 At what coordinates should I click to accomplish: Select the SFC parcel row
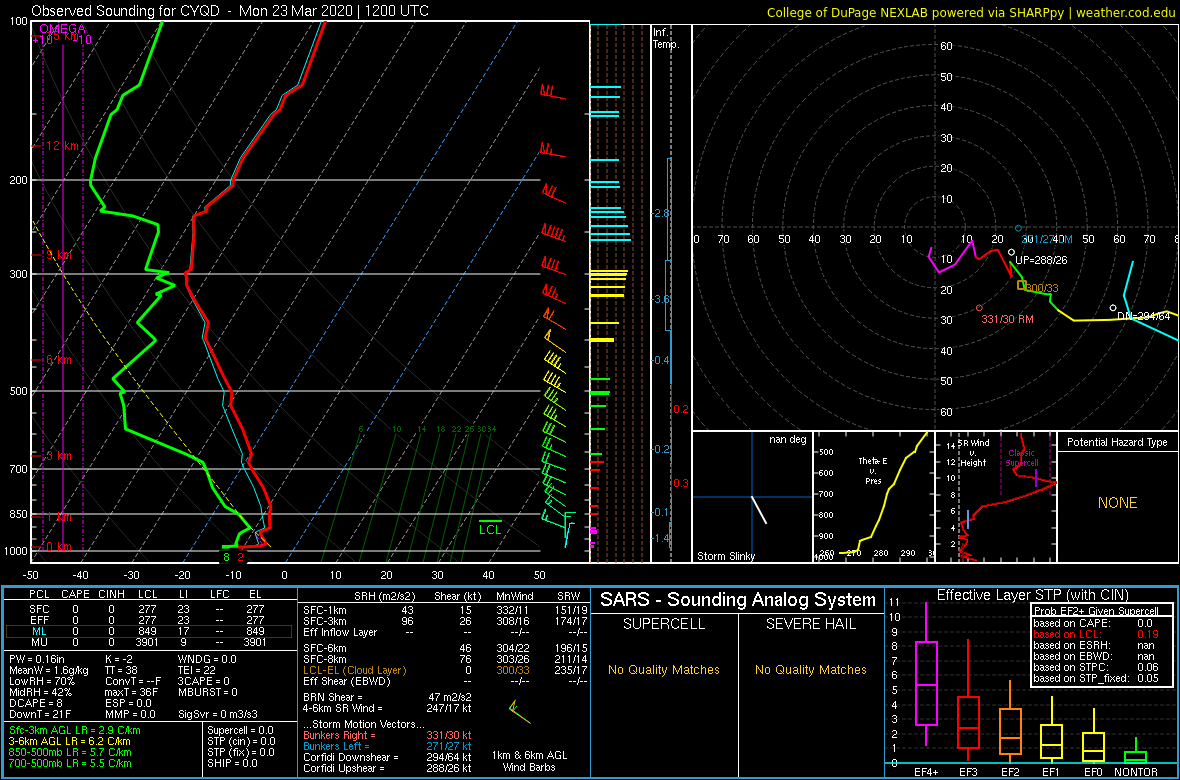tap(150, 608)
